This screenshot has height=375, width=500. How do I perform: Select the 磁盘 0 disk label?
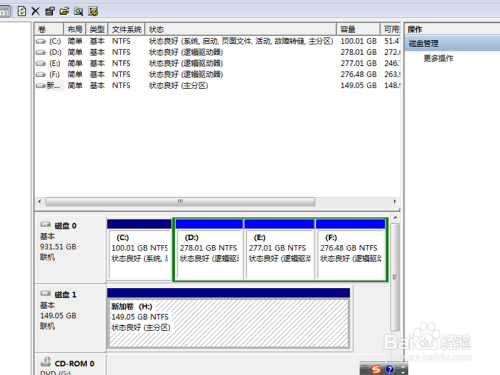coord(65,226)
